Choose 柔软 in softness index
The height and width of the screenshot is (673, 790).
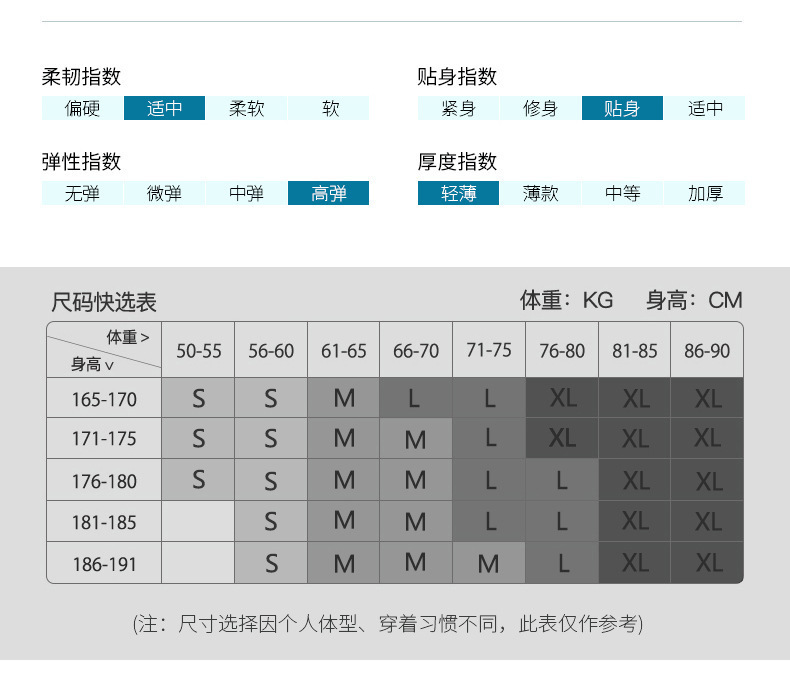pos(246,108)
